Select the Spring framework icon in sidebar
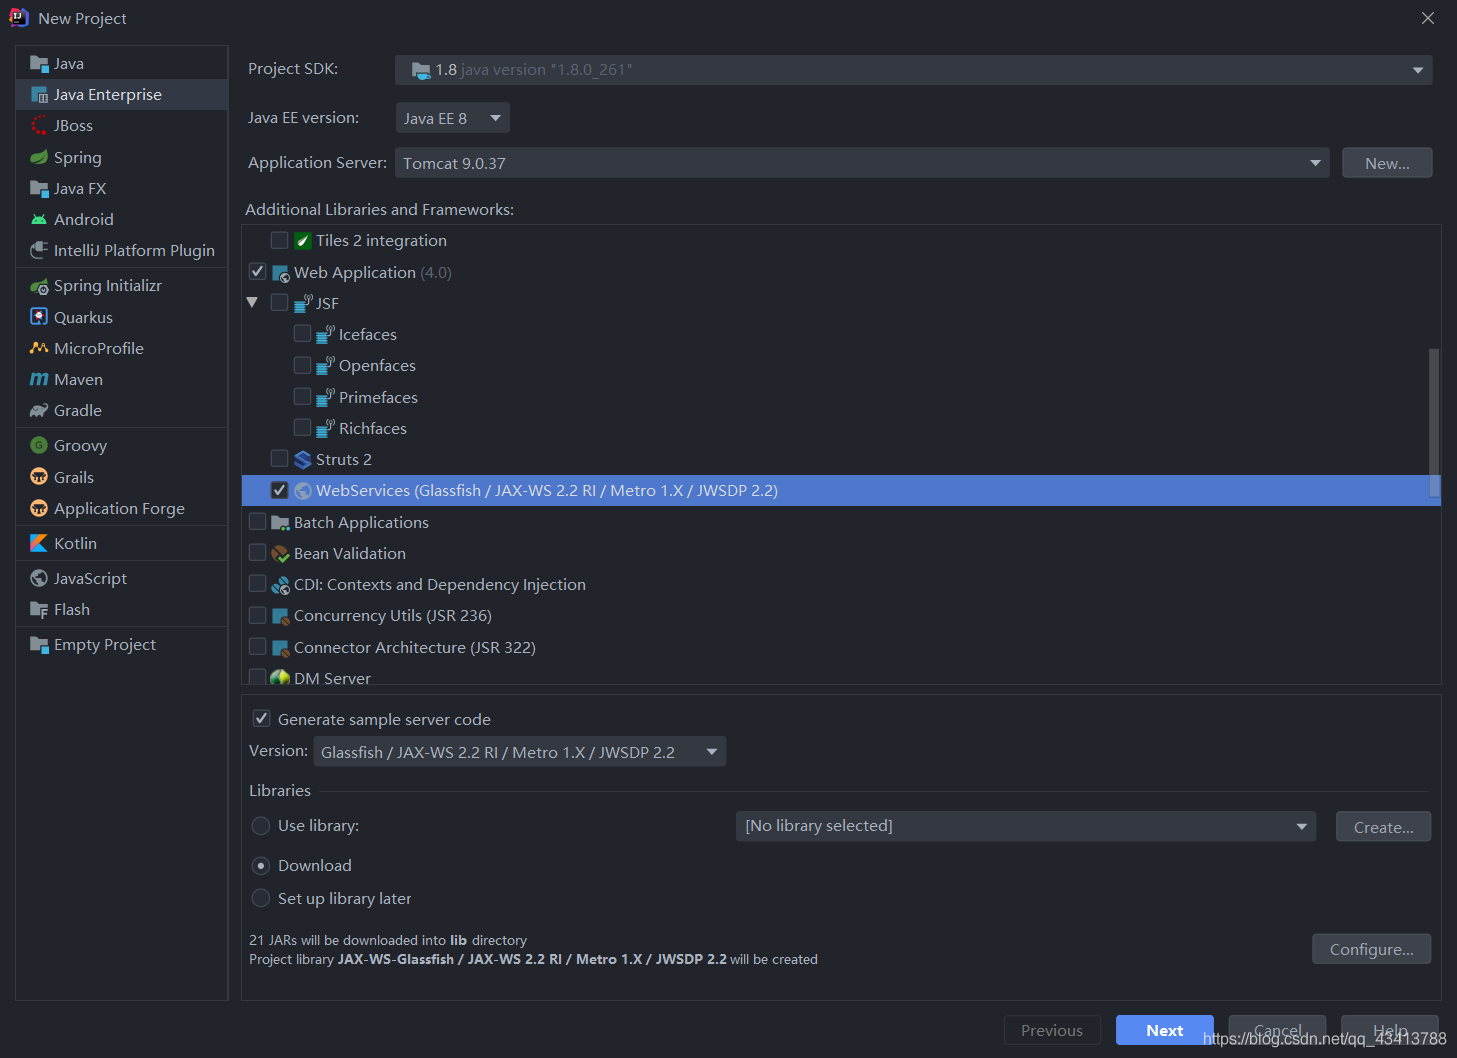 coord(38,157)
